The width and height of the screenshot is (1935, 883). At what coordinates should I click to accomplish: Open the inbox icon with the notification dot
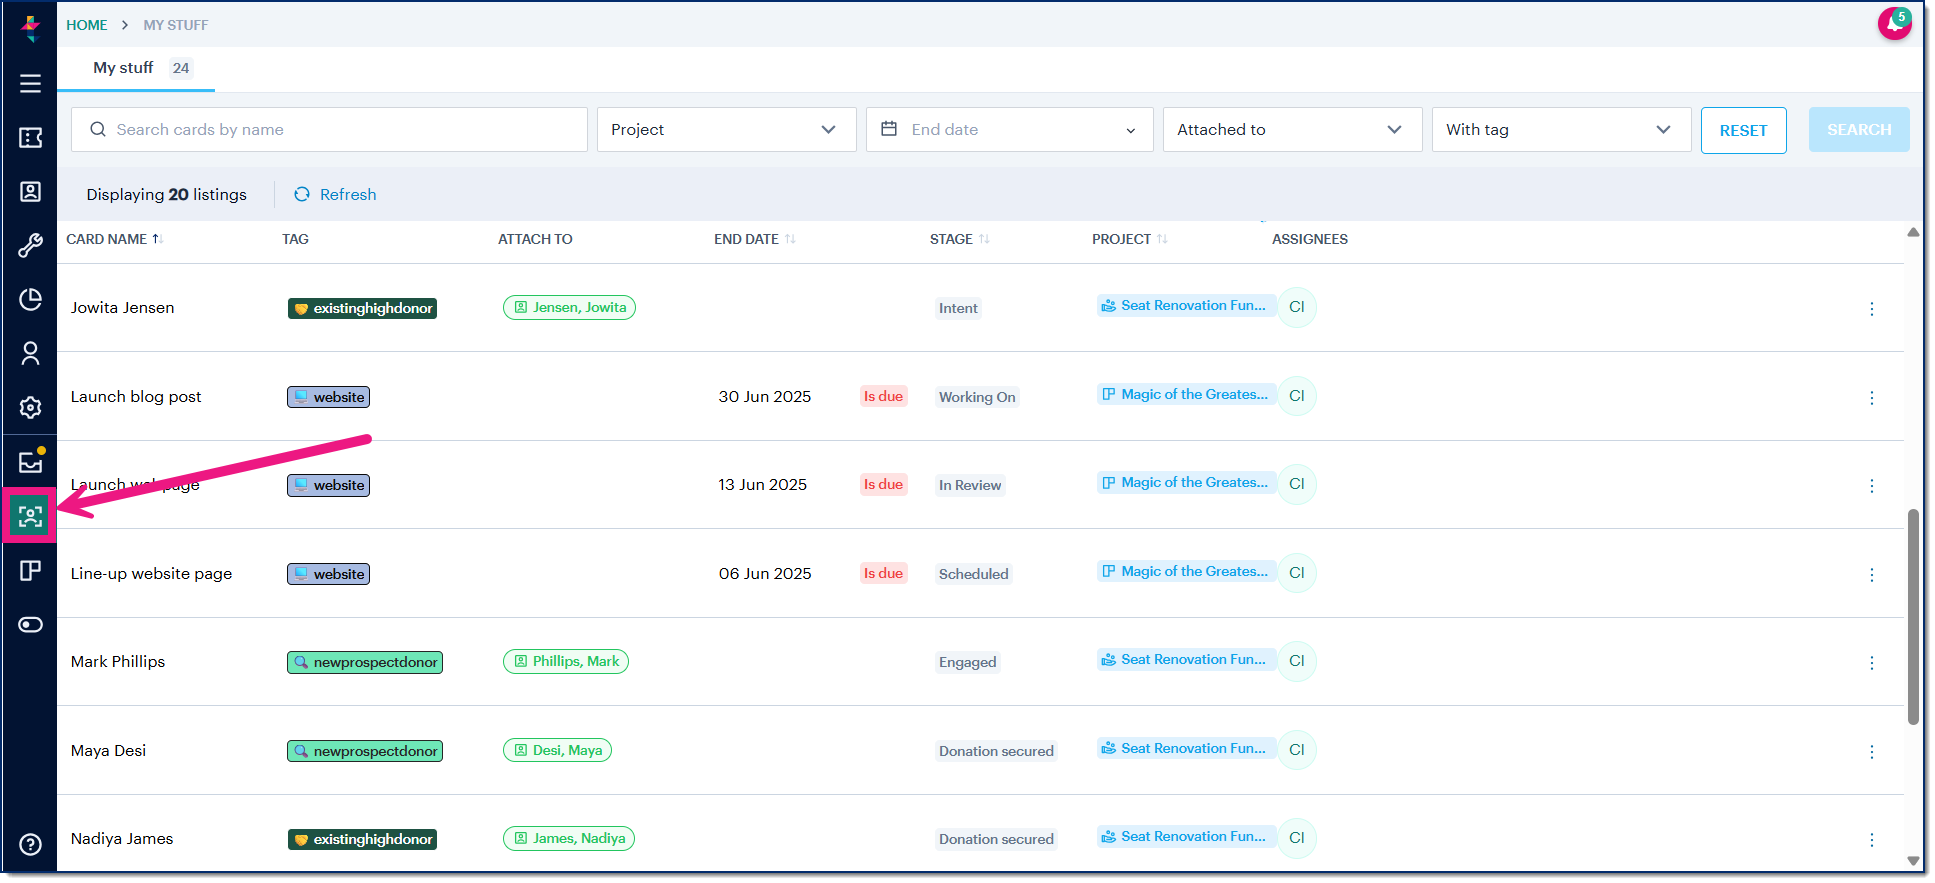click(x=31, y=461)
